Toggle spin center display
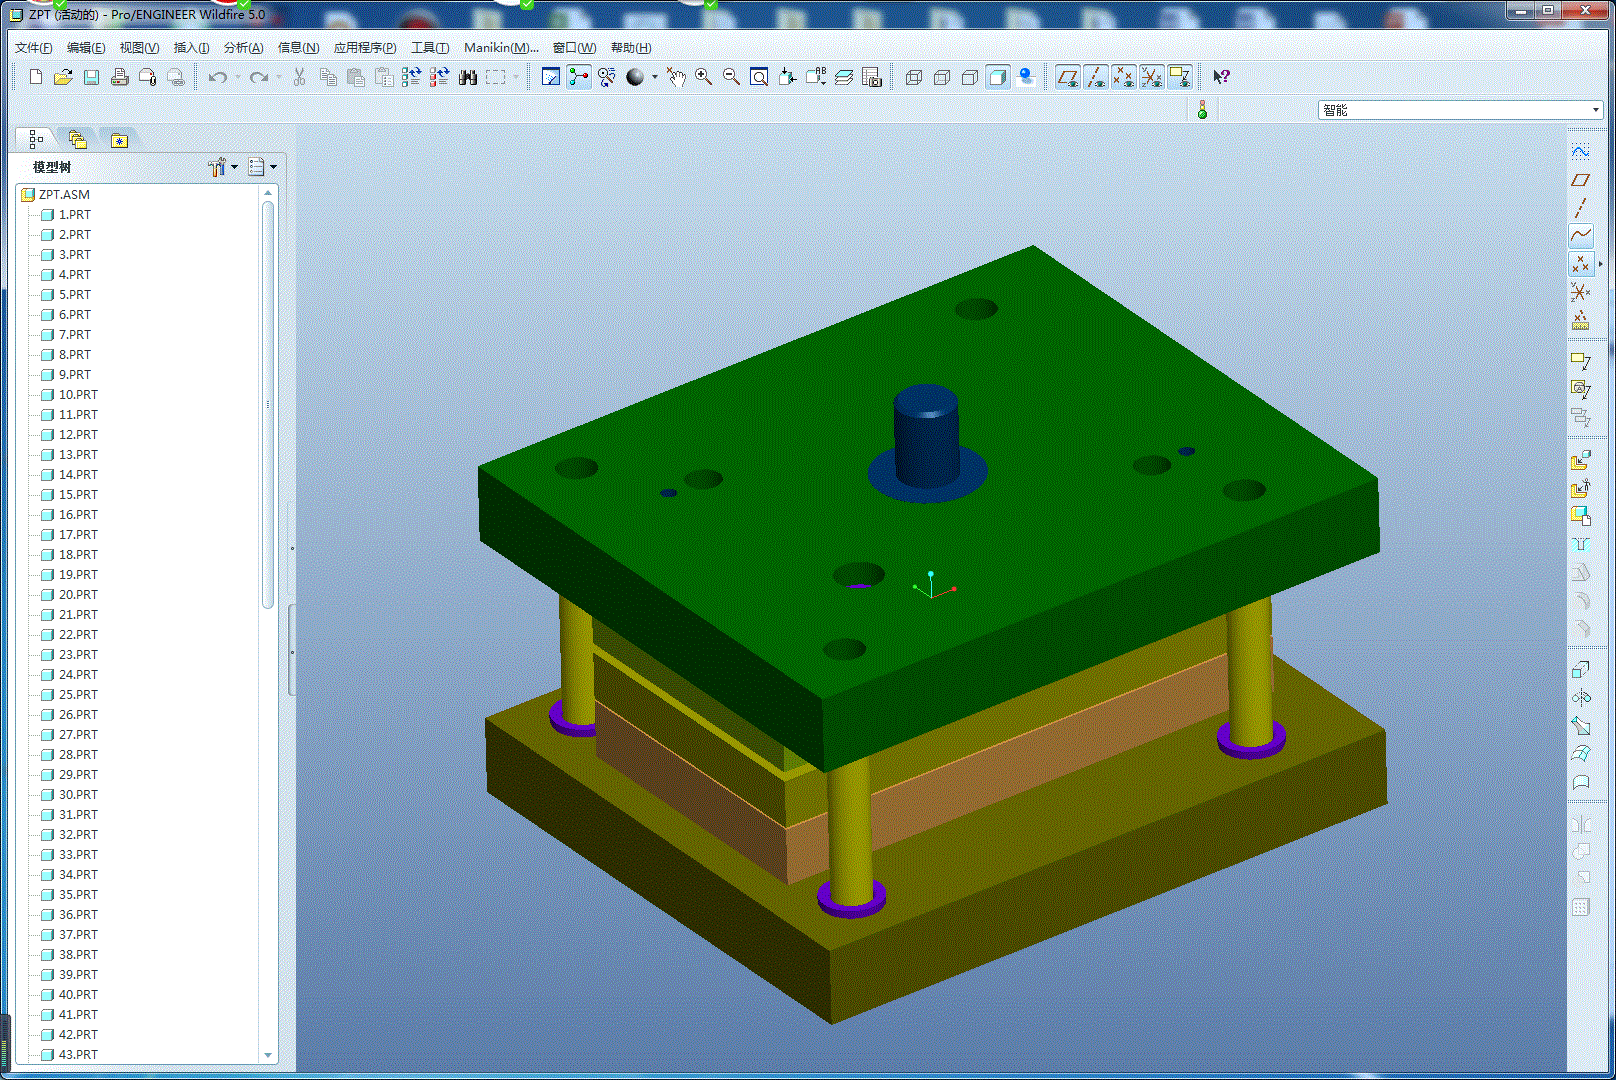 tap(578, 77)
